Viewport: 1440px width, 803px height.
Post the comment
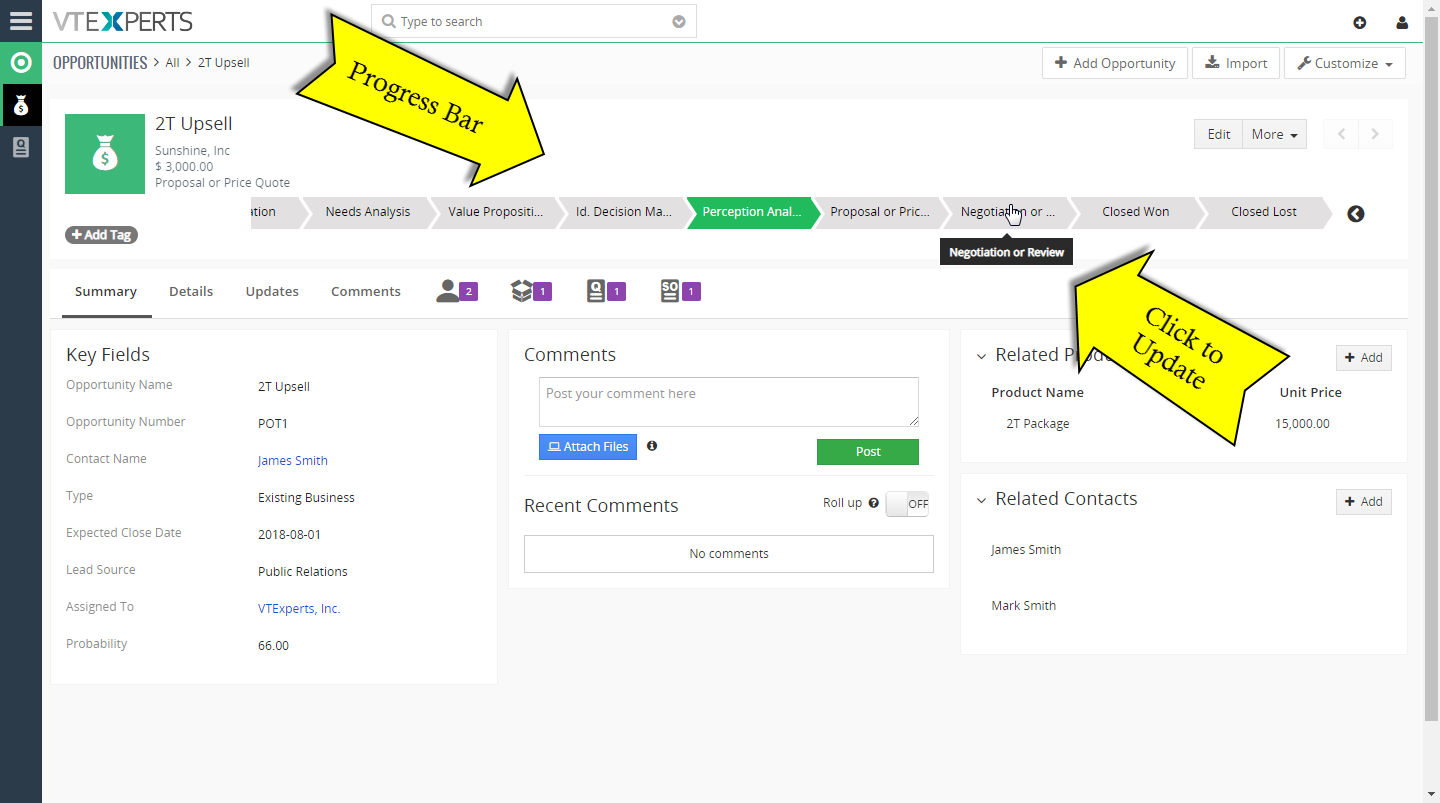pos(868,452)
